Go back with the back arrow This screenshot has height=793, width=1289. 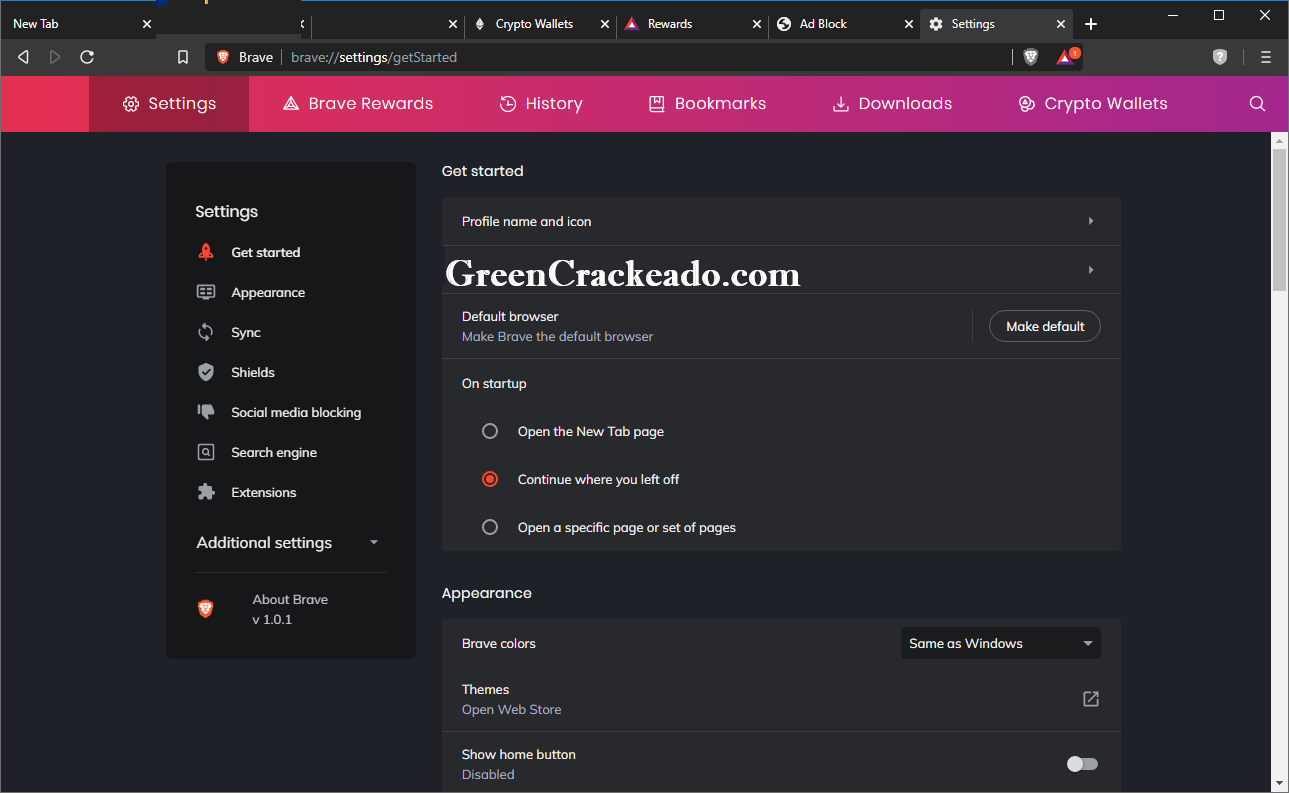click(23, 57)
